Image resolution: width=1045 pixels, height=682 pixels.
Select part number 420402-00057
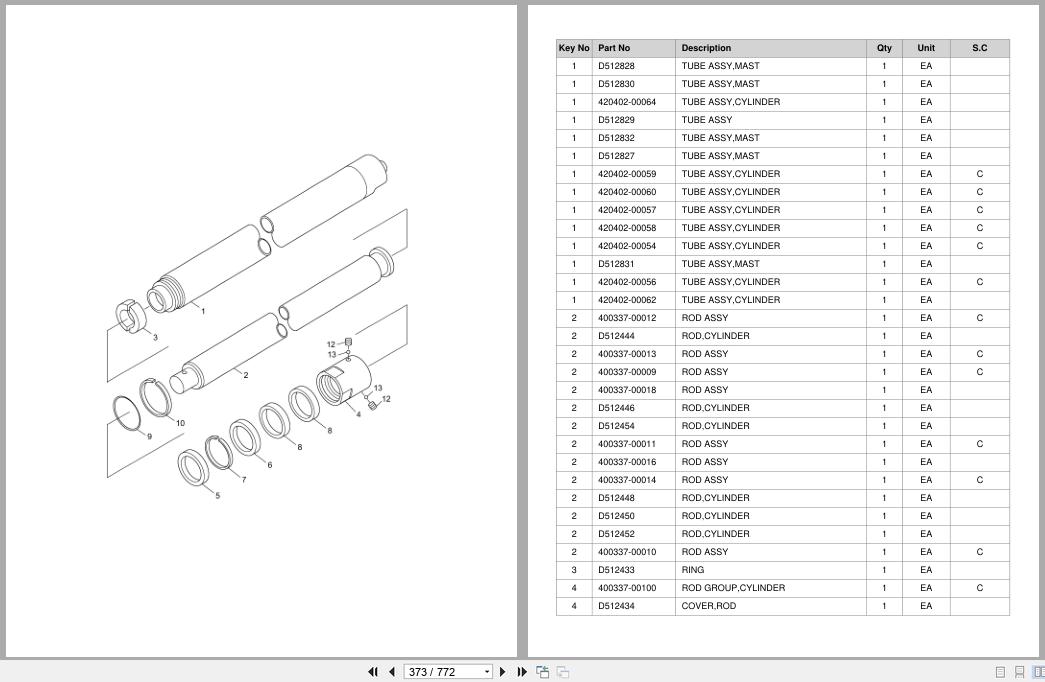point(626,210)
